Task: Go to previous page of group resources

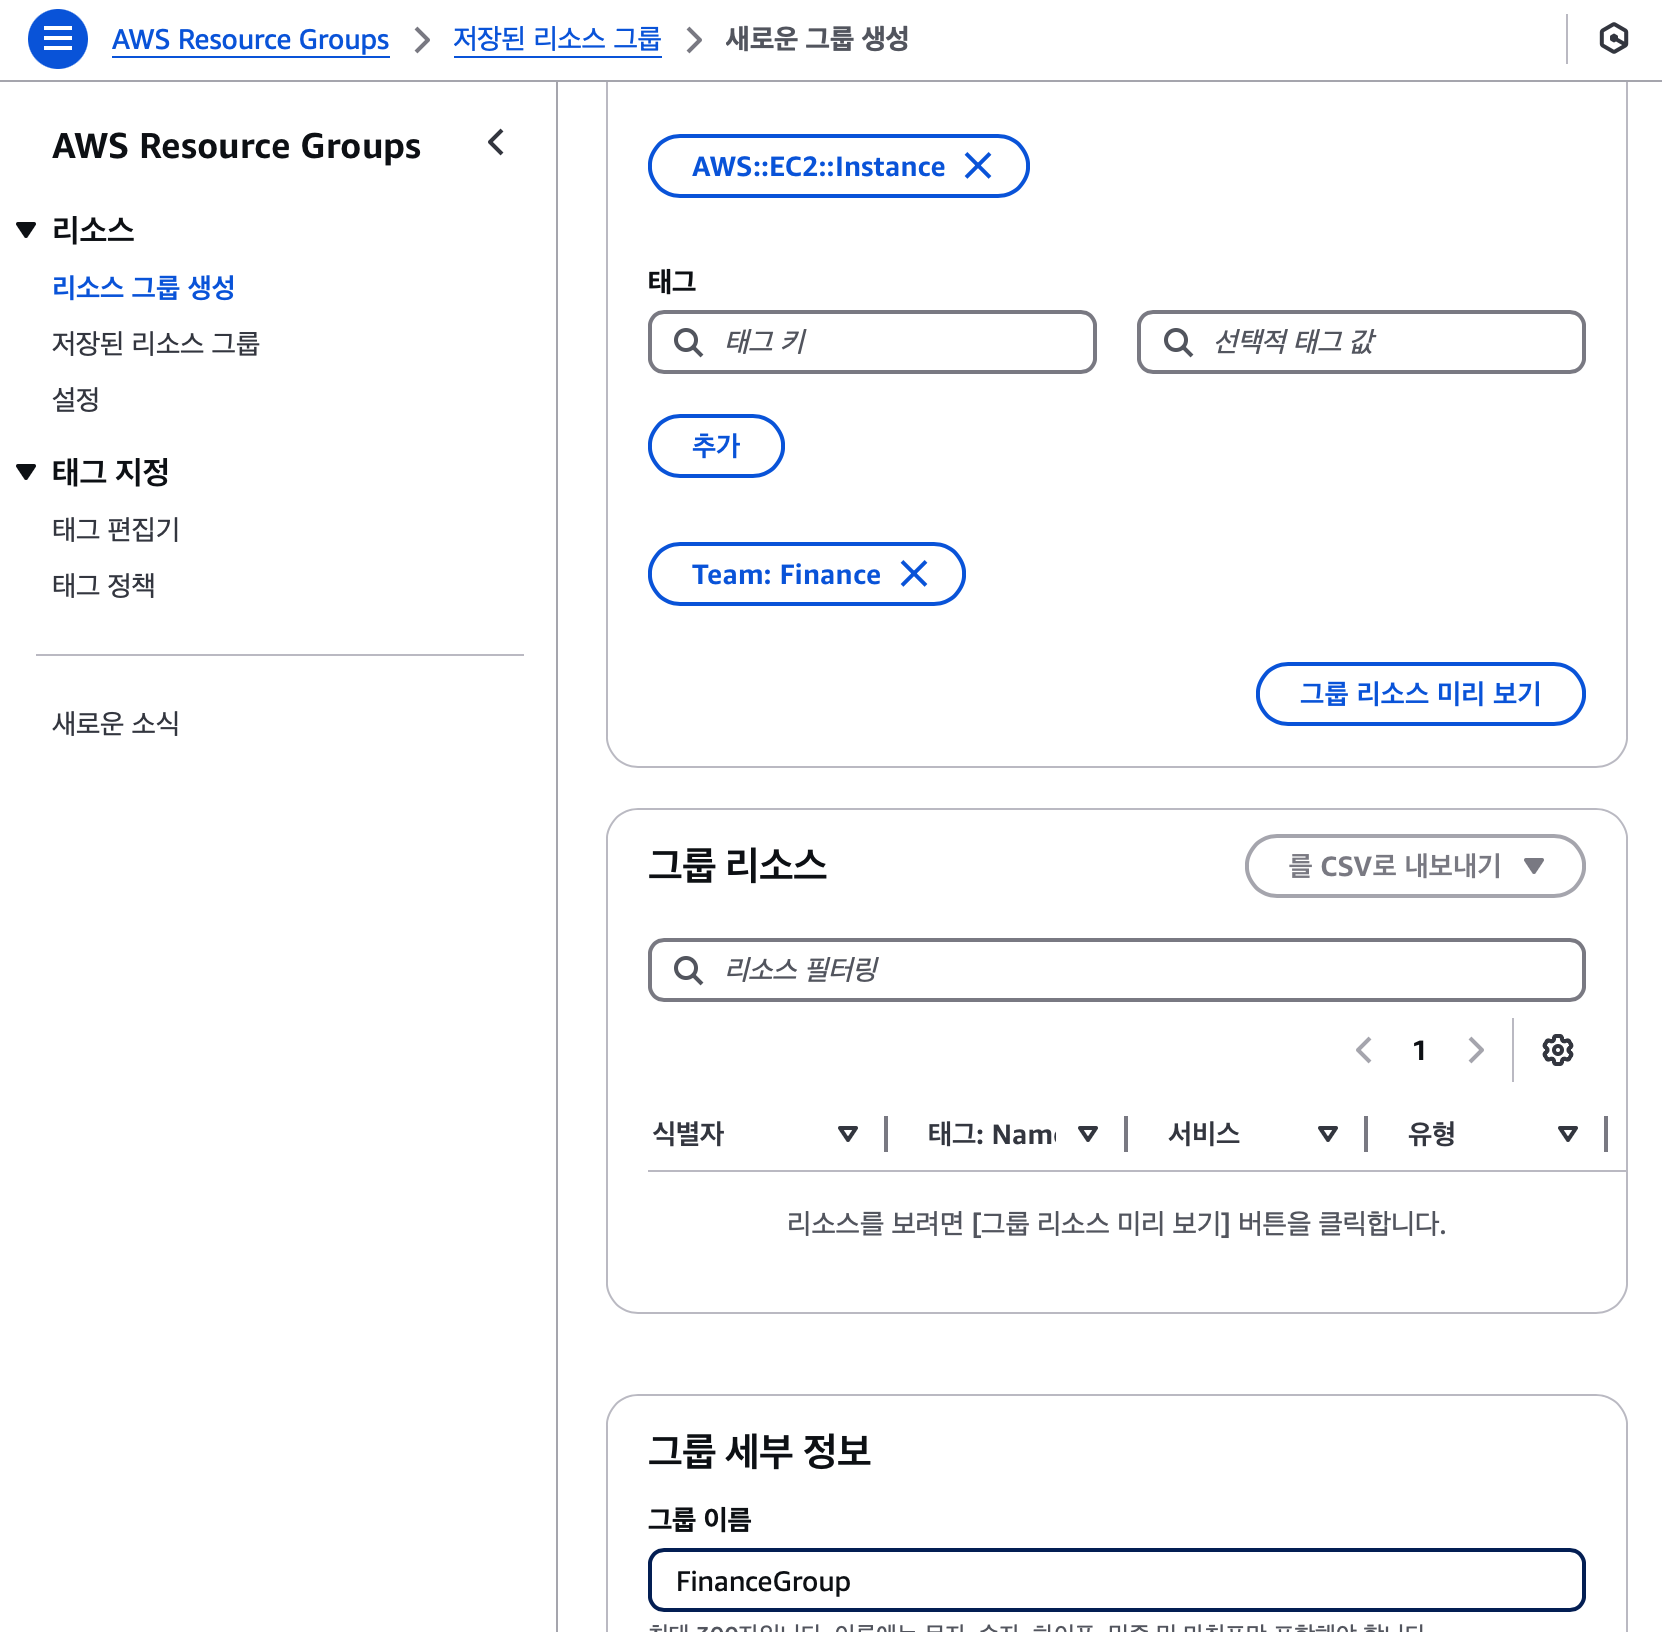Action: click(1364, 1050)
